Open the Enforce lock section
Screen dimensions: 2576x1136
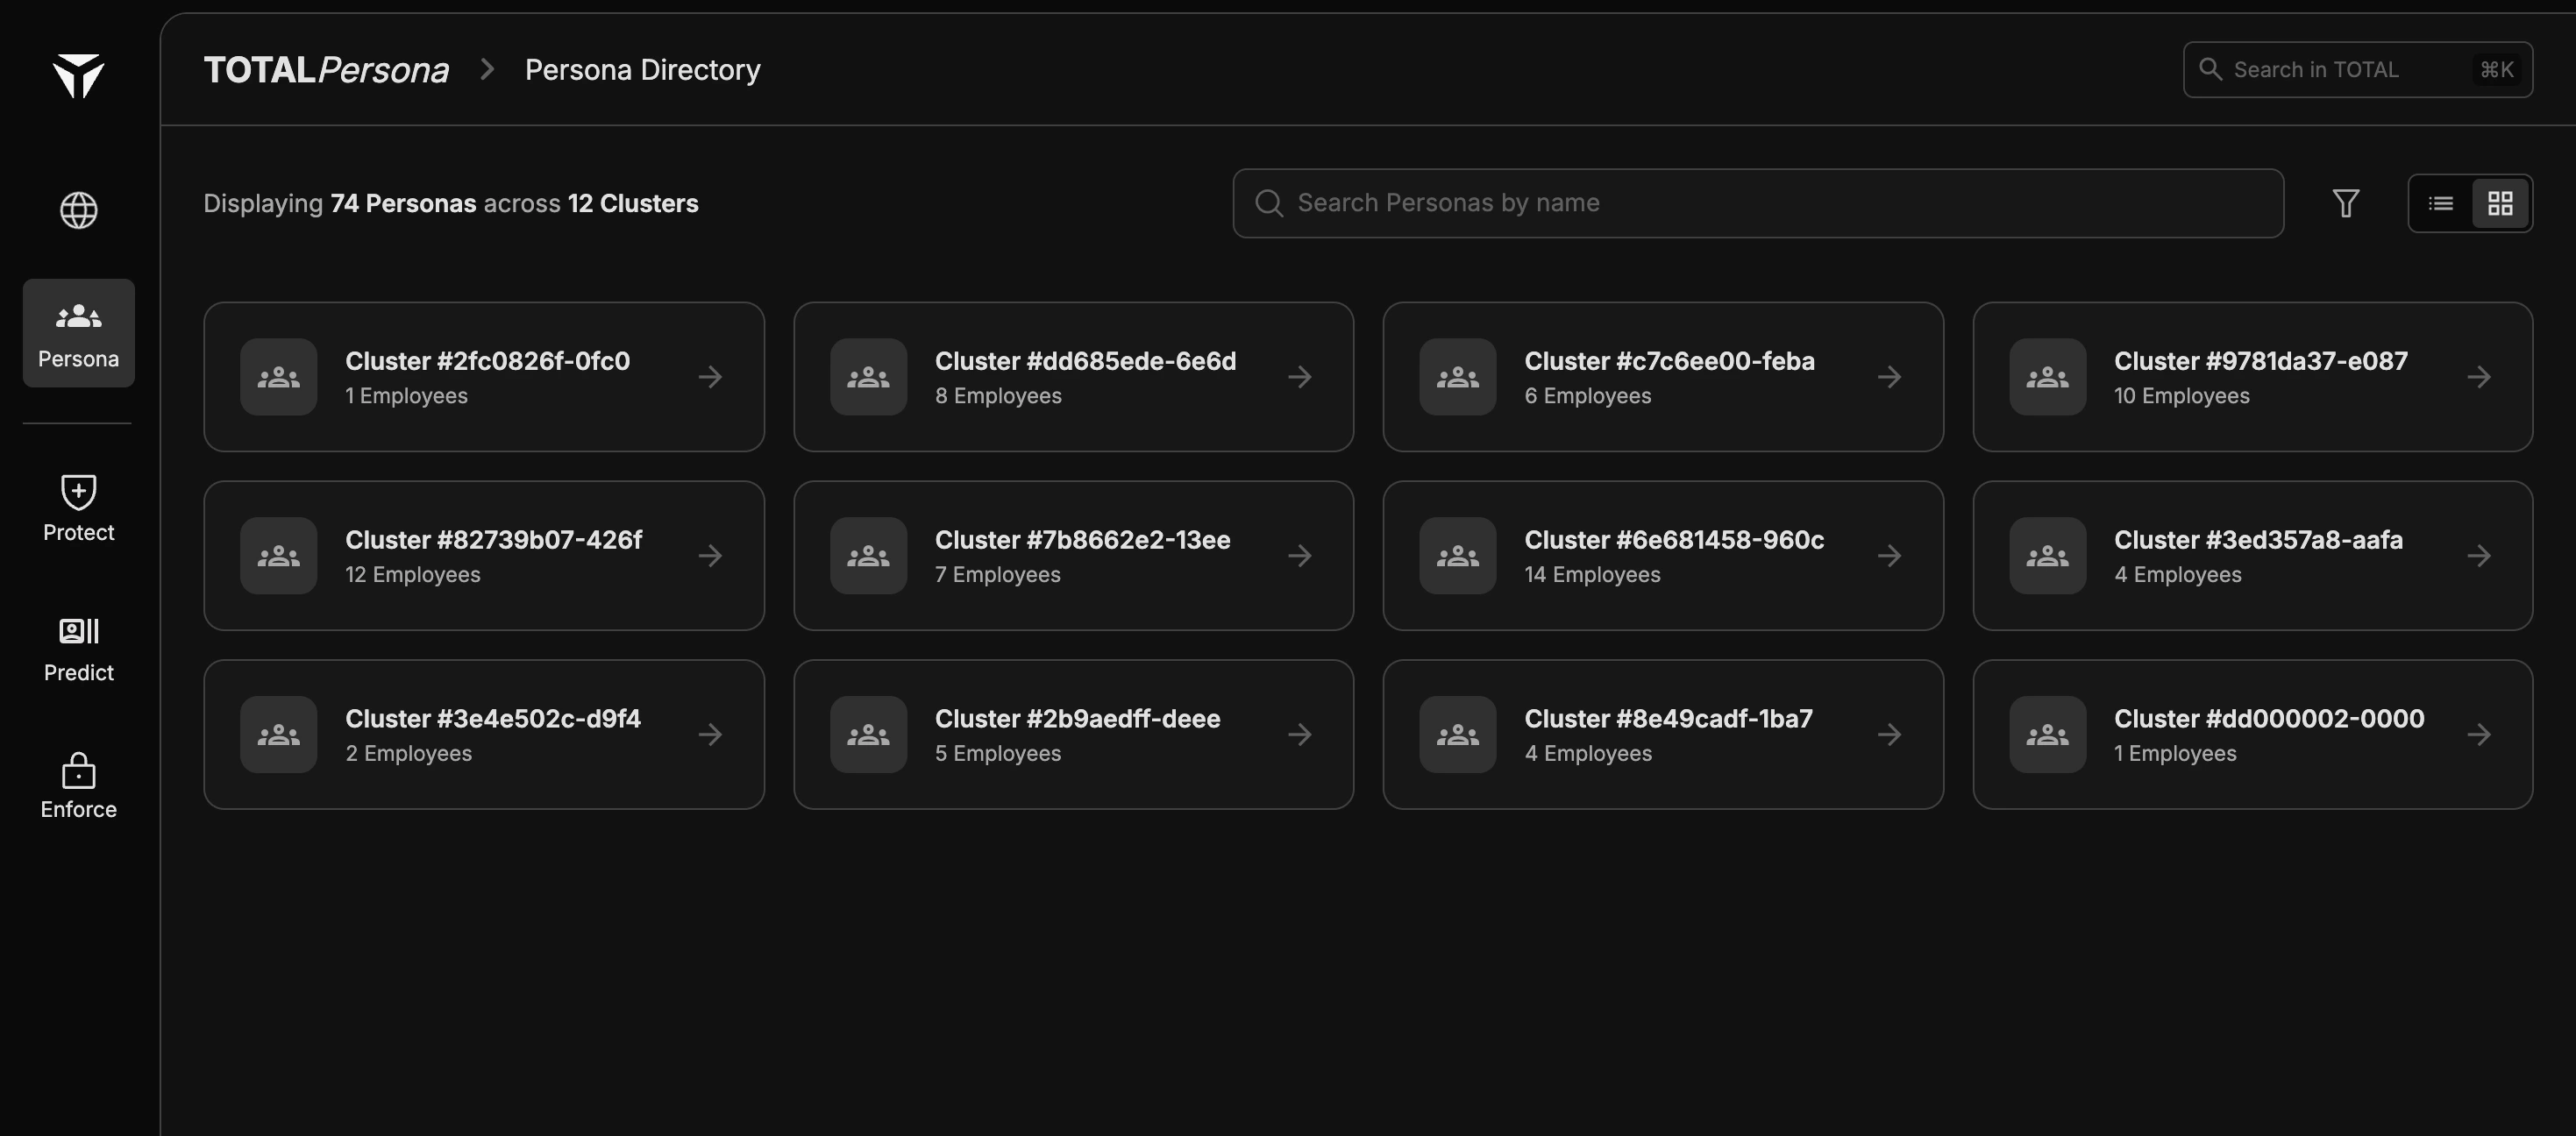point(78,786)
